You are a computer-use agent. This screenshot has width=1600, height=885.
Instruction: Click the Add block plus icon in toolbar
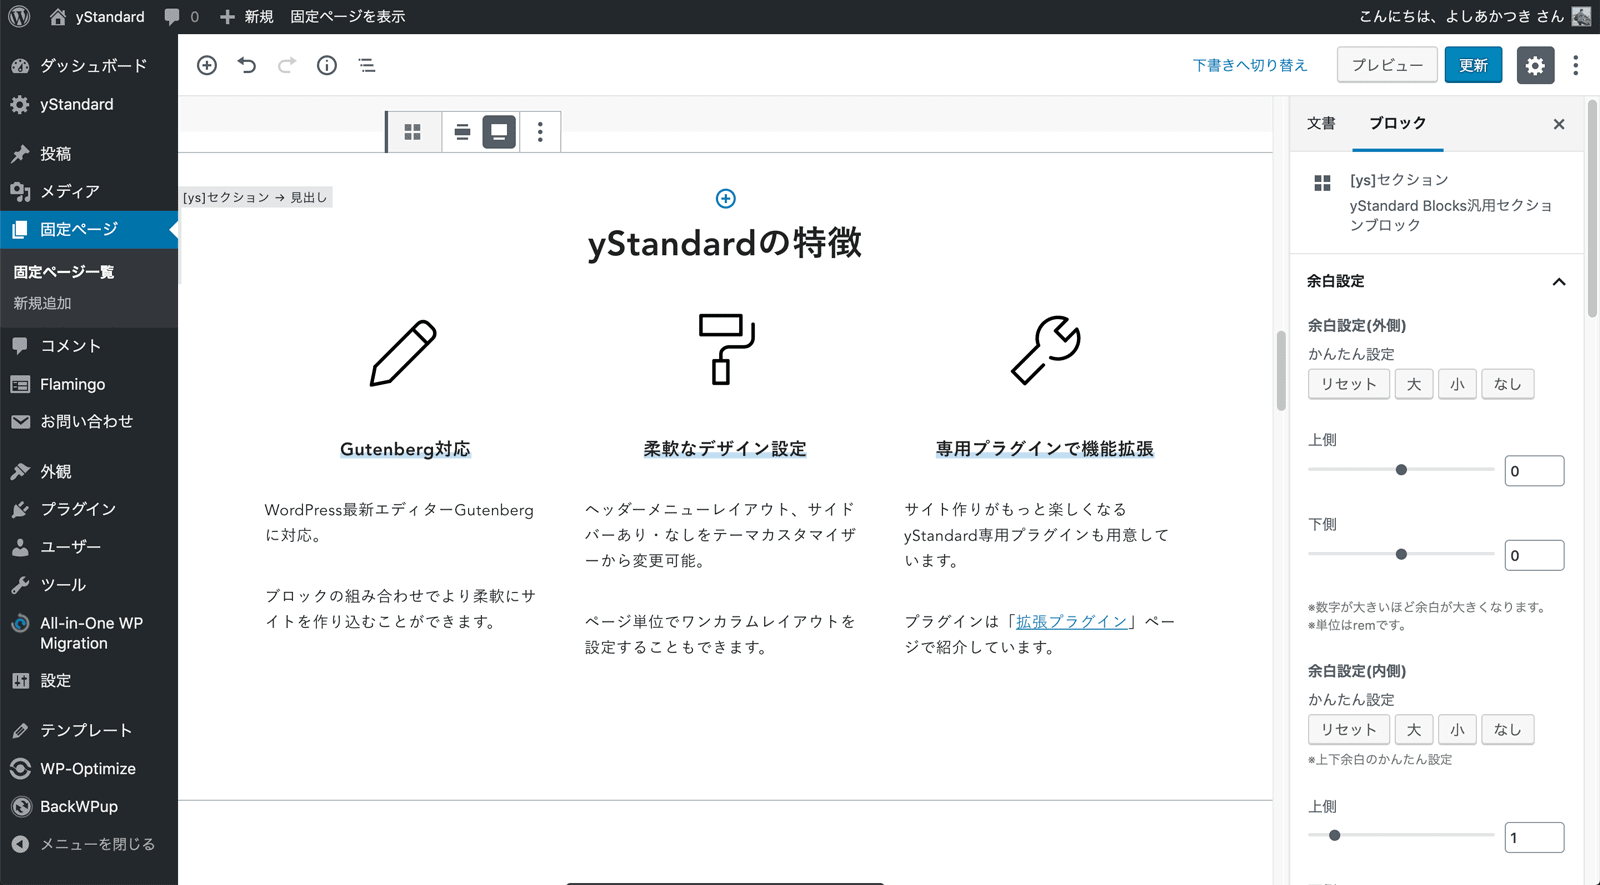point(207,65)
